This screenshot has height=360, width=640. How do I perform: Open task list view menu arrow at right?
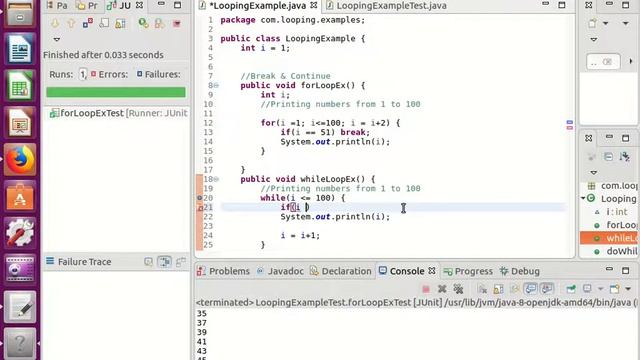click(x=625, y=24)
